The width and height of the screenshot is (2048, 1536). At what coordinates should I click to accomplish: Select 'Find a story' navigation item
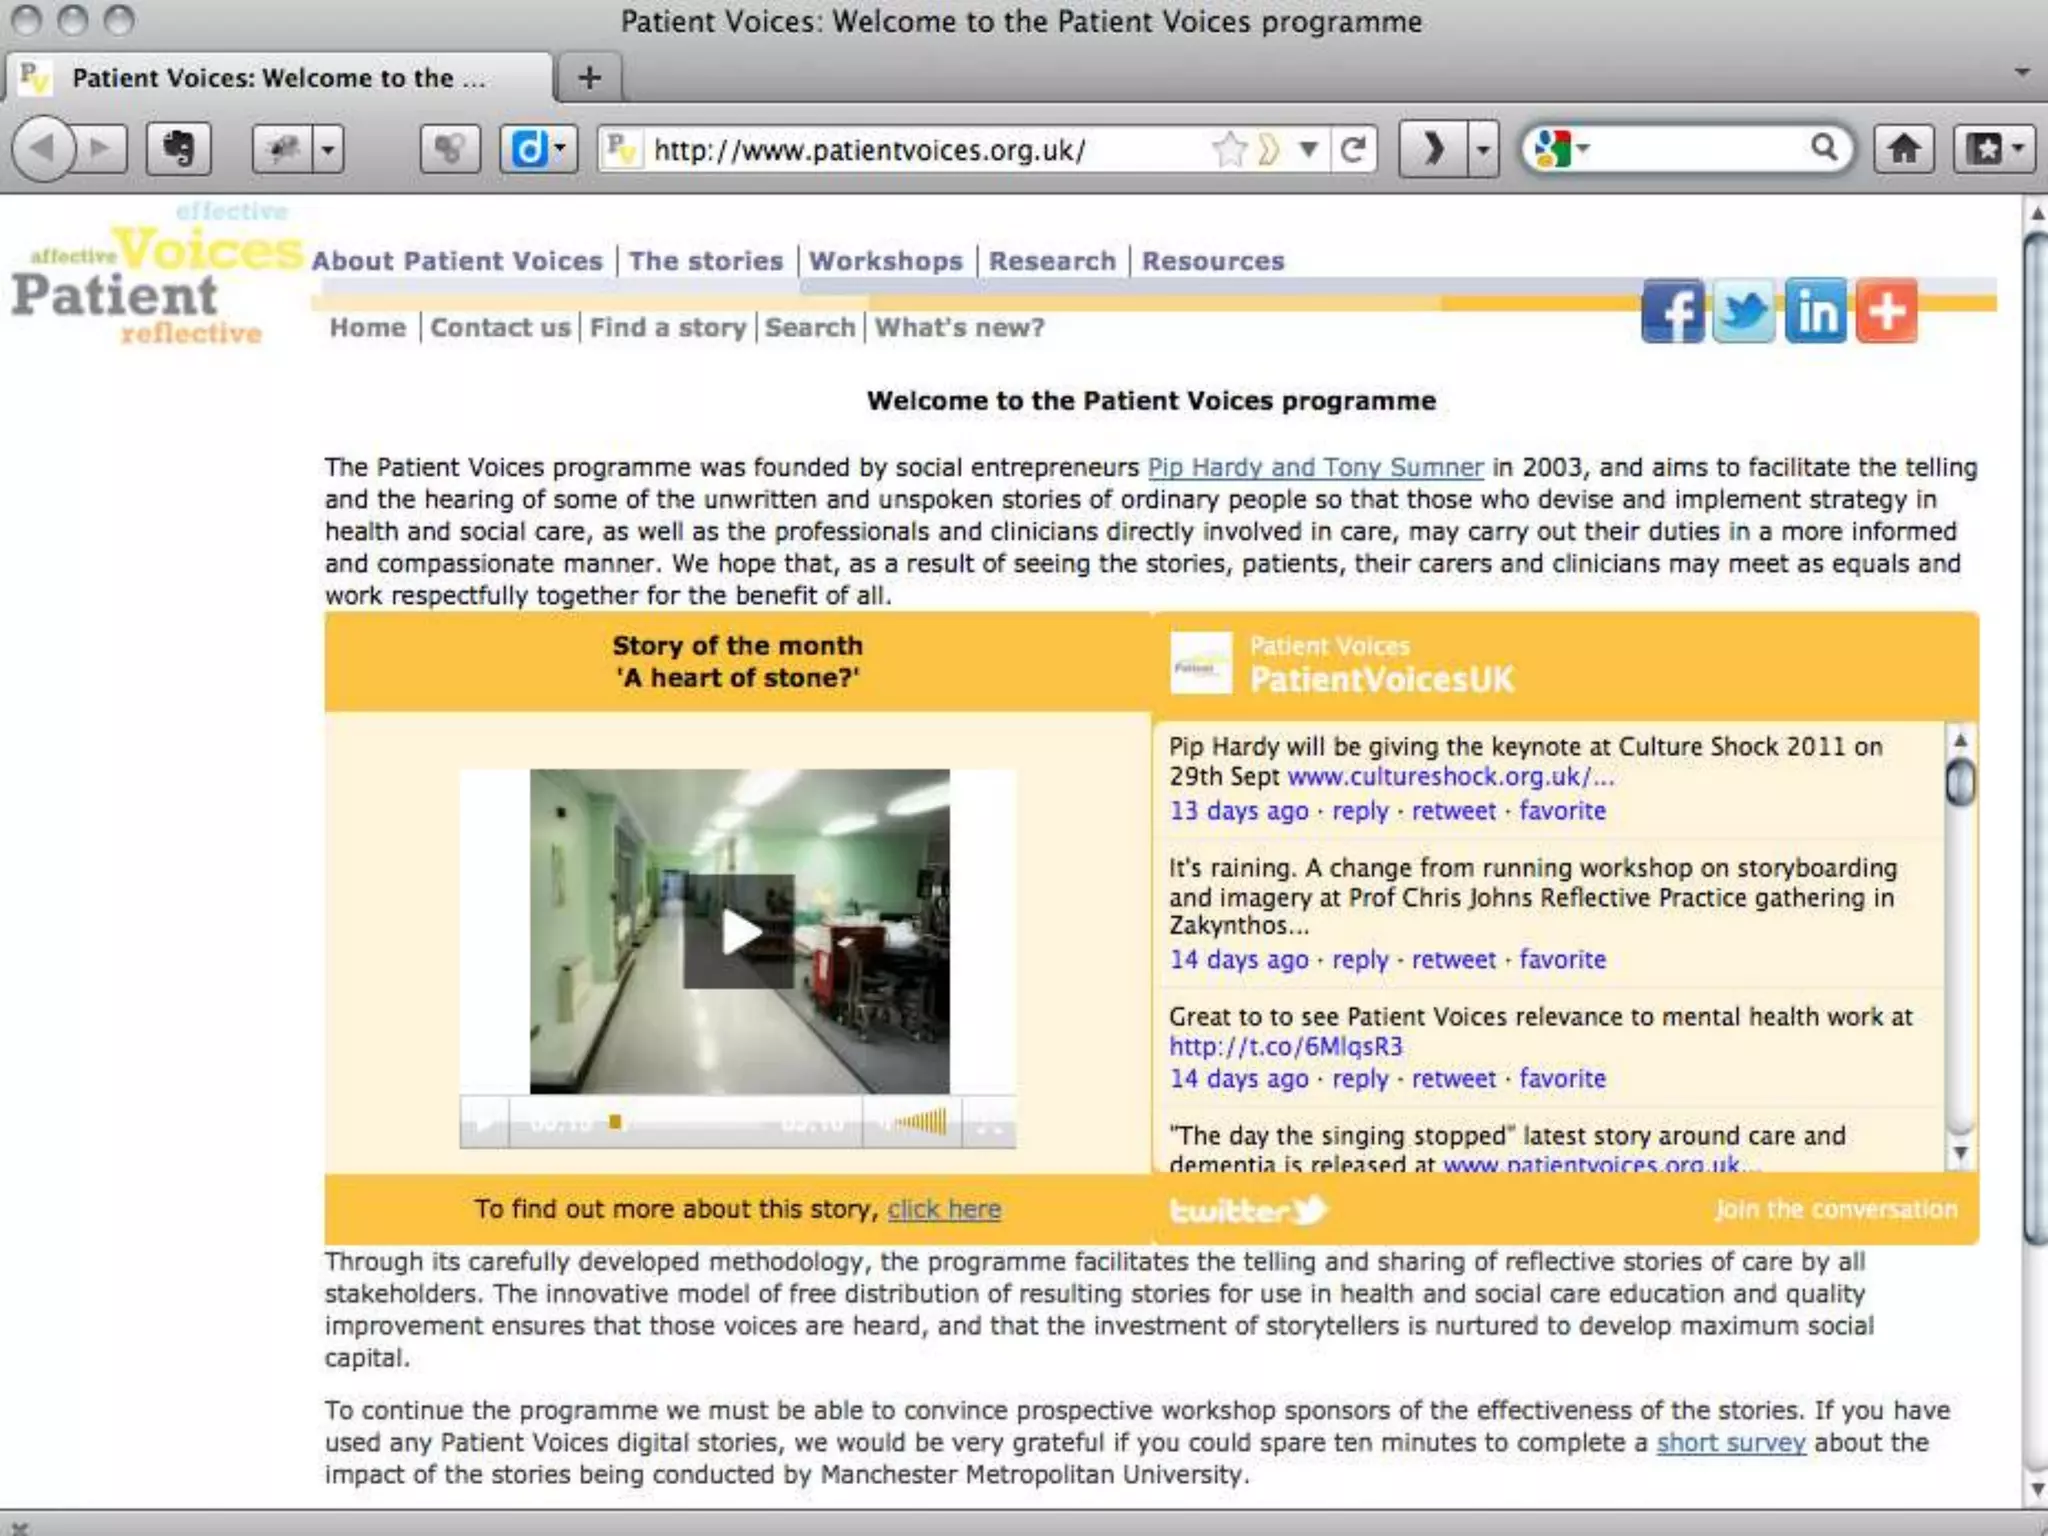point(667,328)
